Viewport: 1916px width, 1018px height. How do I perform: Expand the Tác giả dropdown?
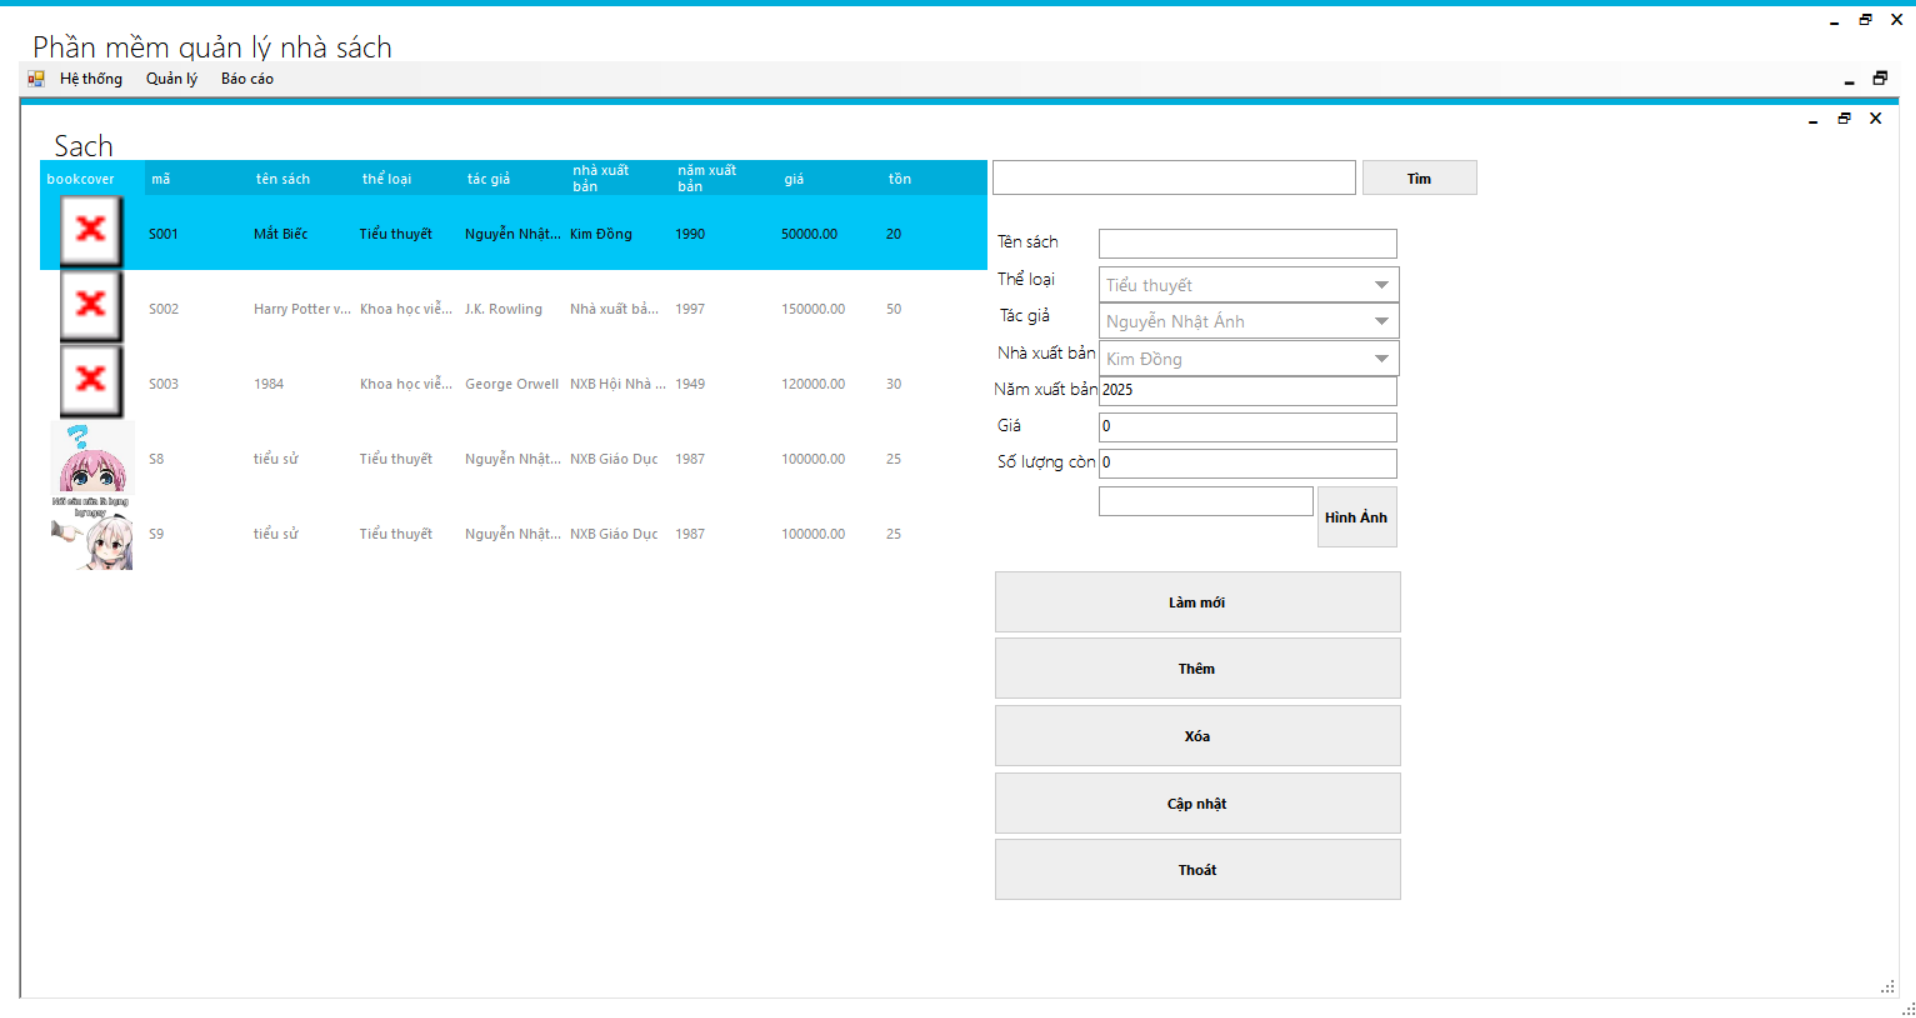click(x=1381, y=321)
